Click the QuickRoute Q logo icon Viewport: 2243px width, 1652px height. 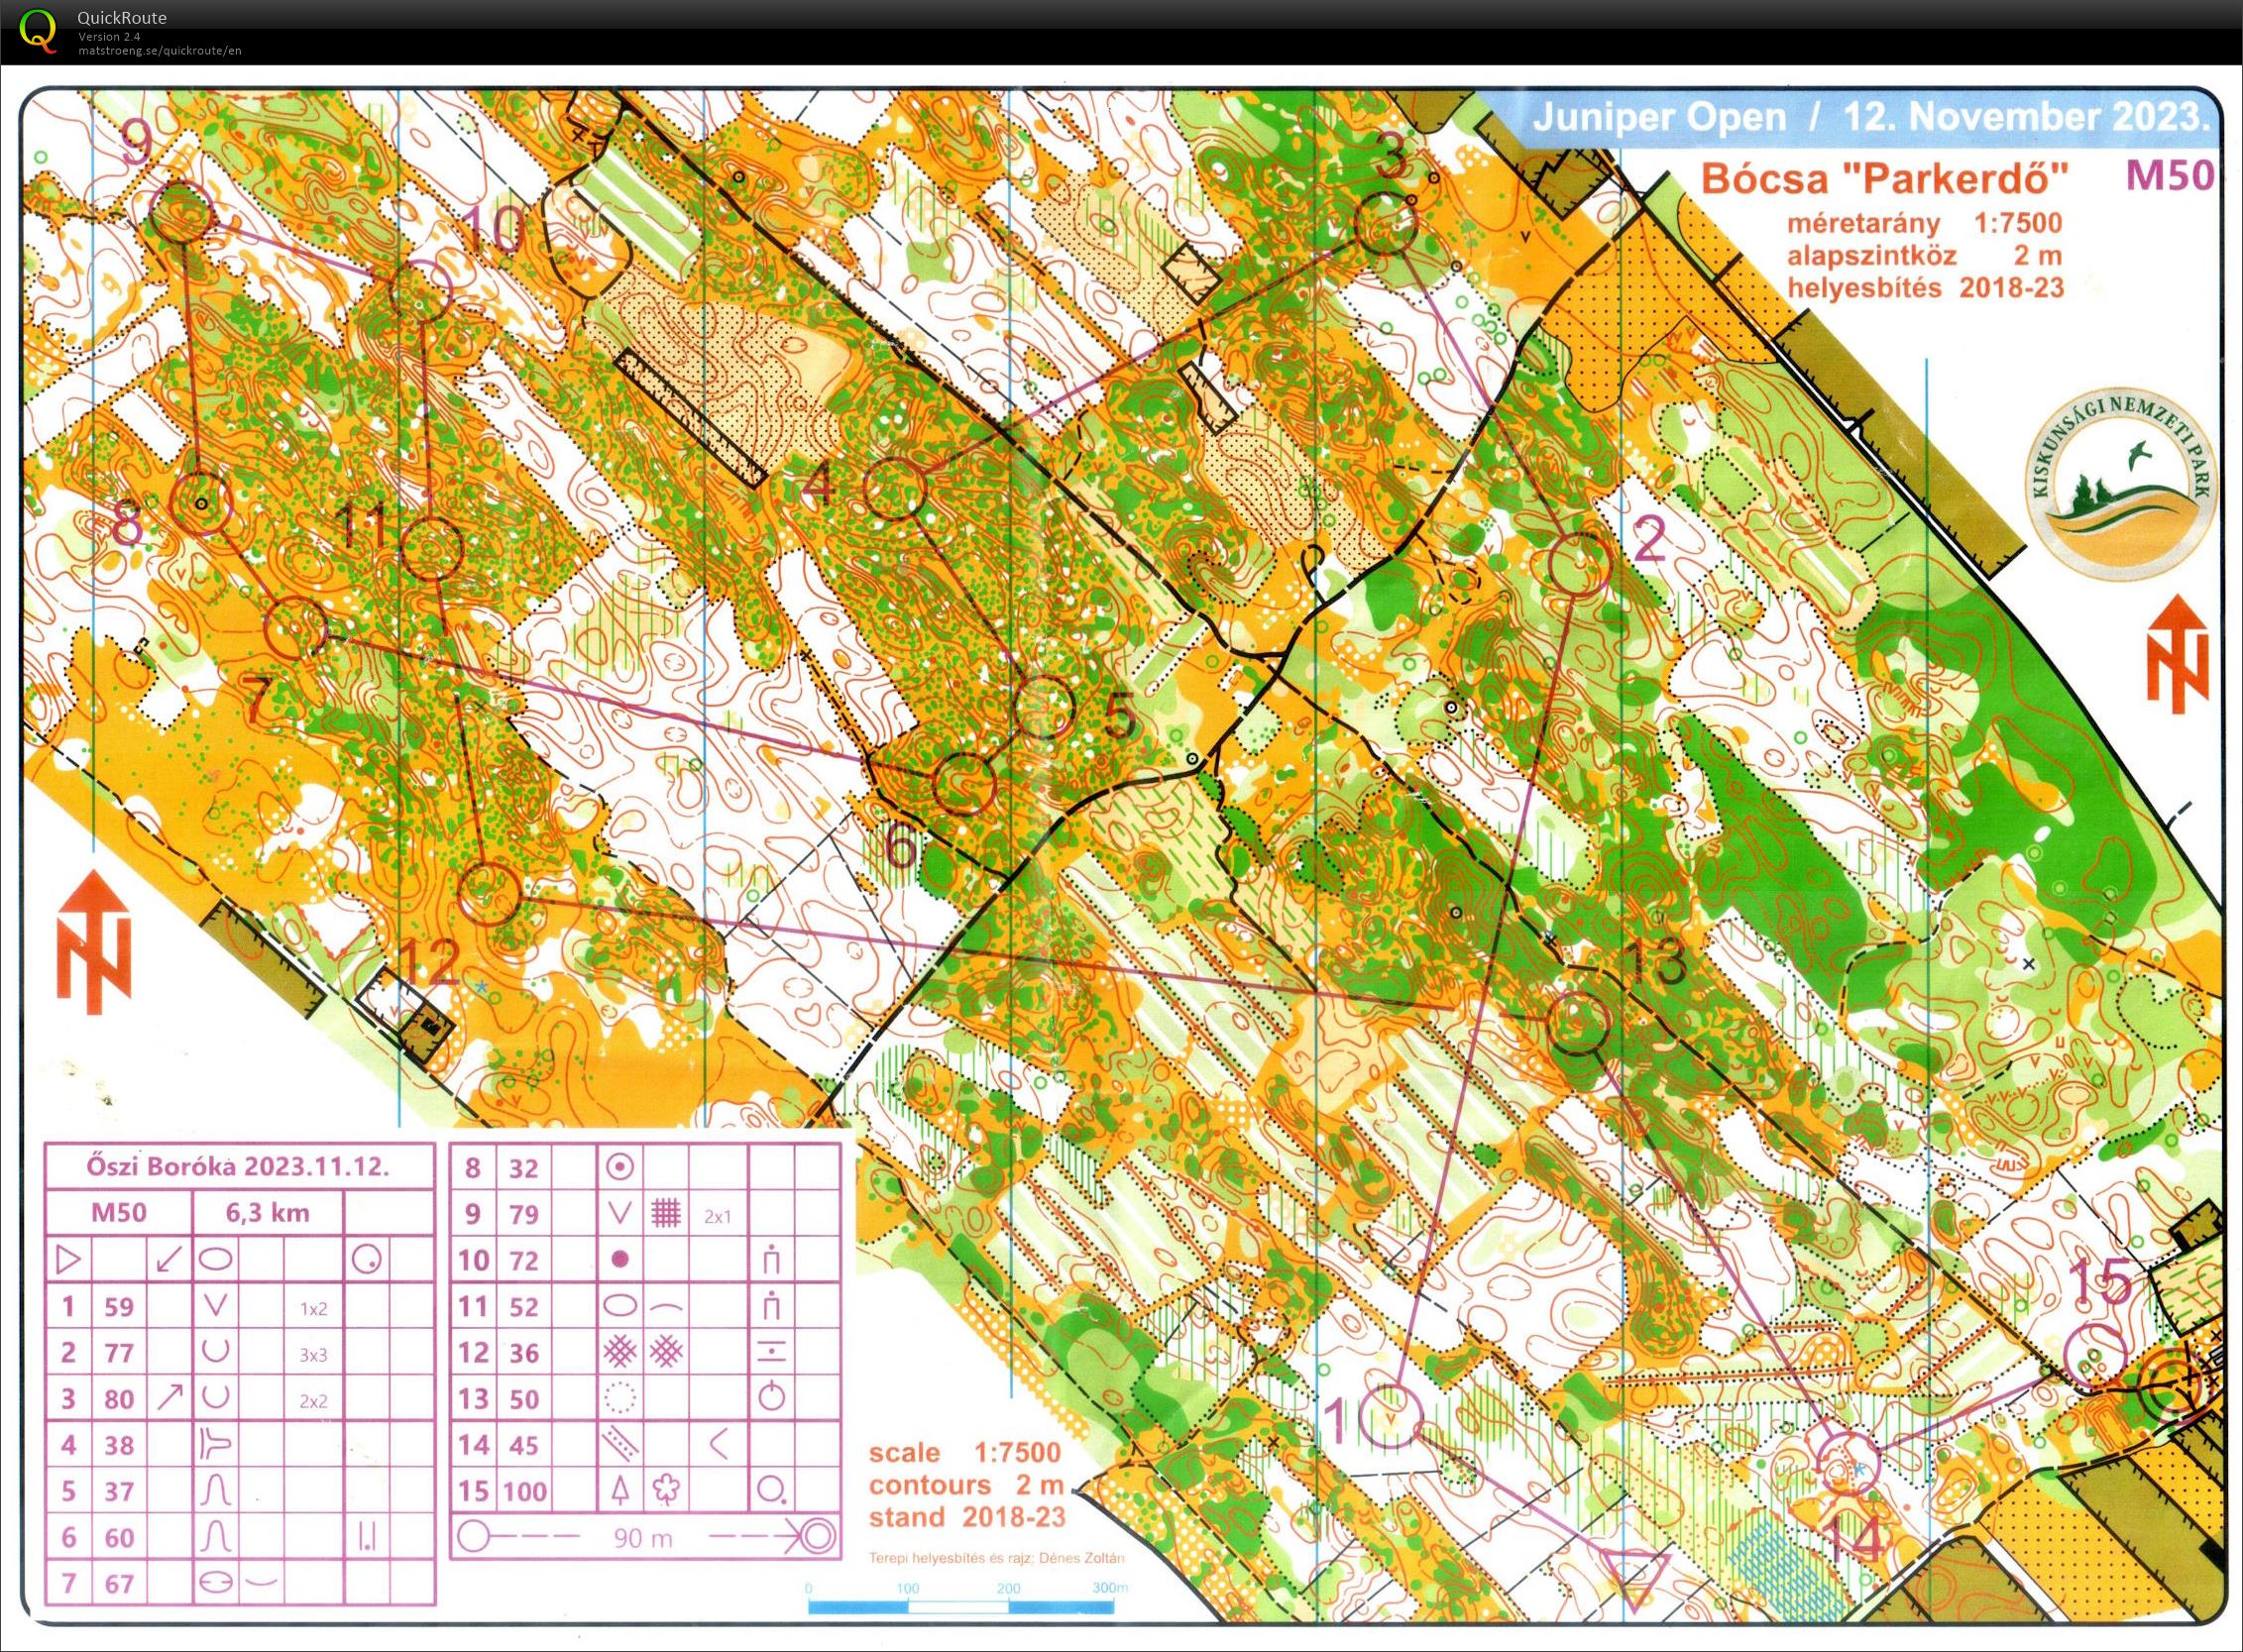[38, 30]
